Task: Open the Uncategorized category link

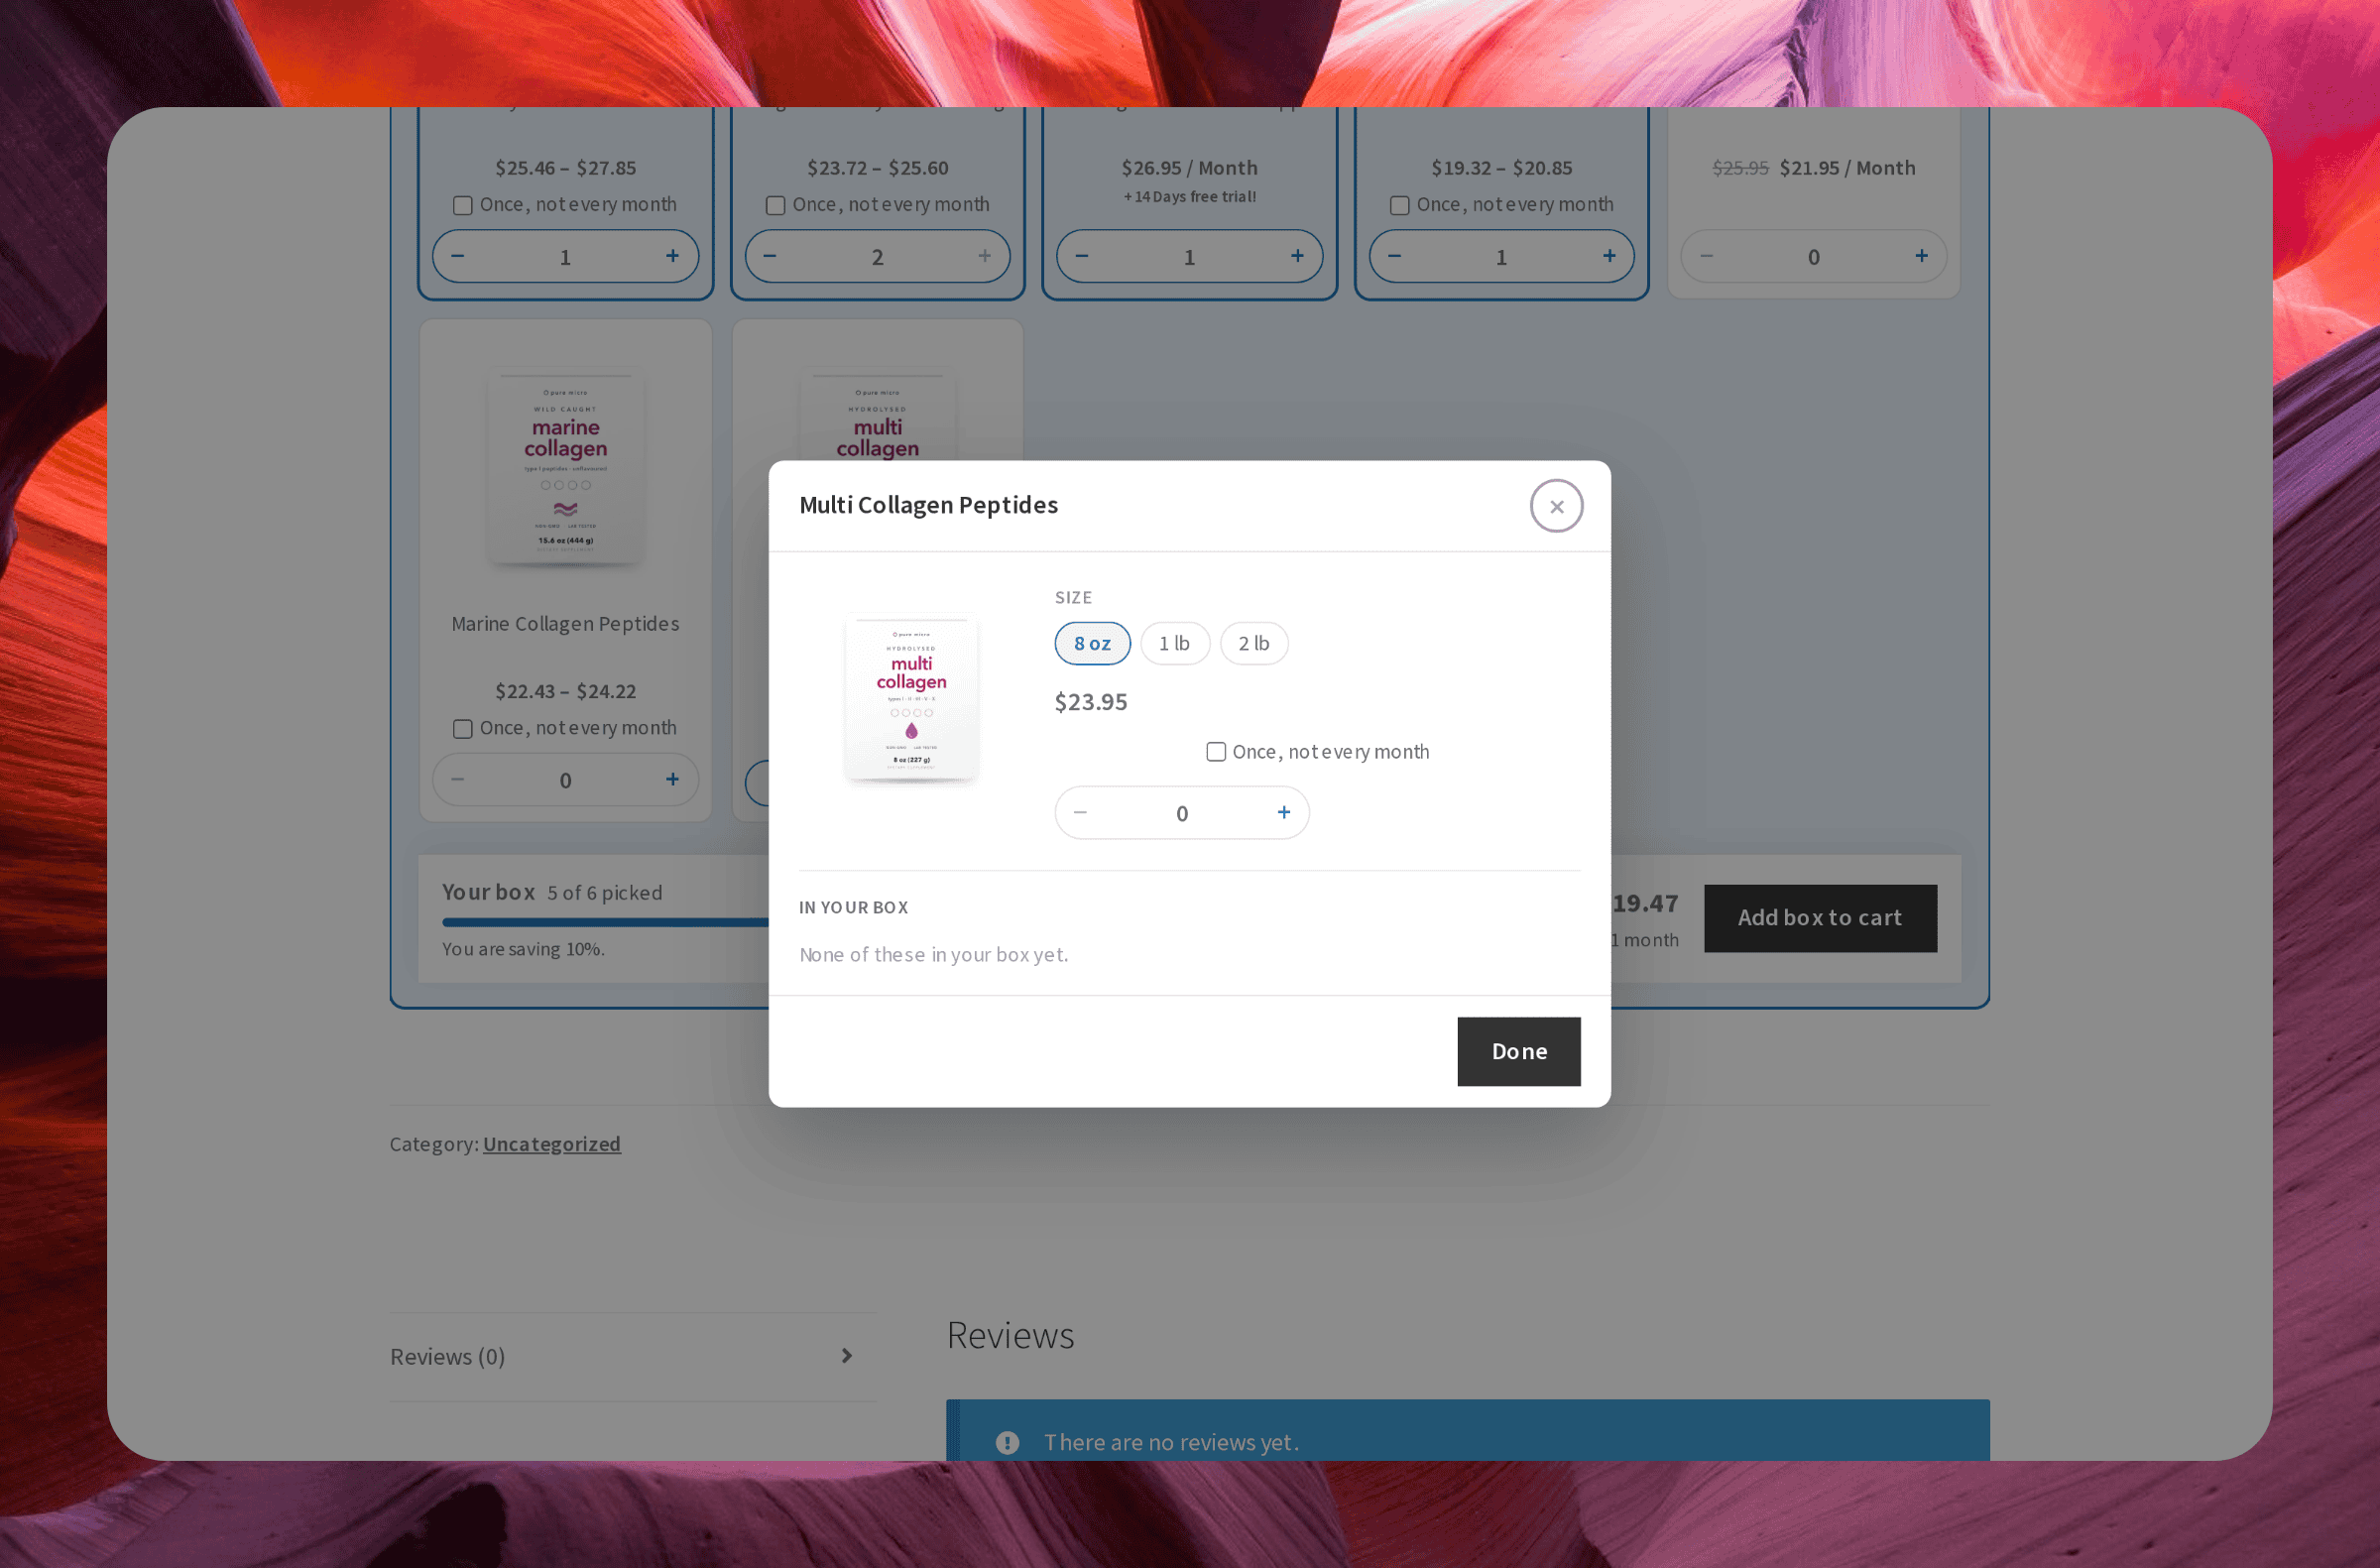Action: pyautogui.click(x=551, y=1143)
